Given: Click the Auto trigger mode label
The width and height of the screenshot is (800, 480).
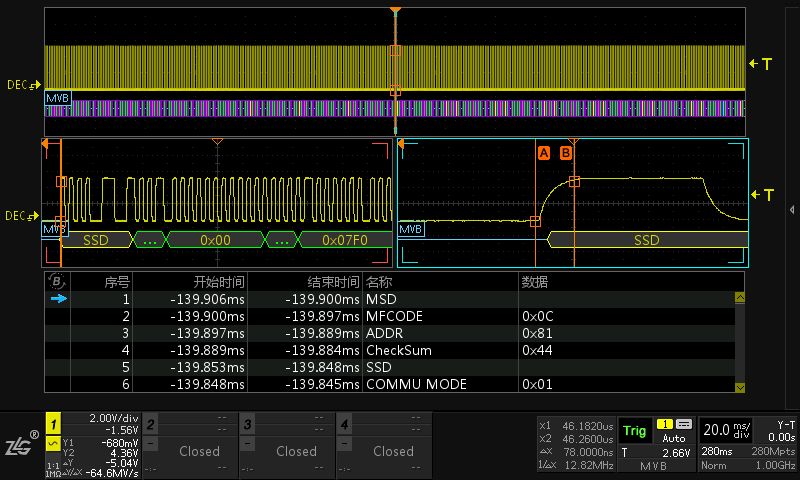Looking at the screenshot, I should pos(673,438).
